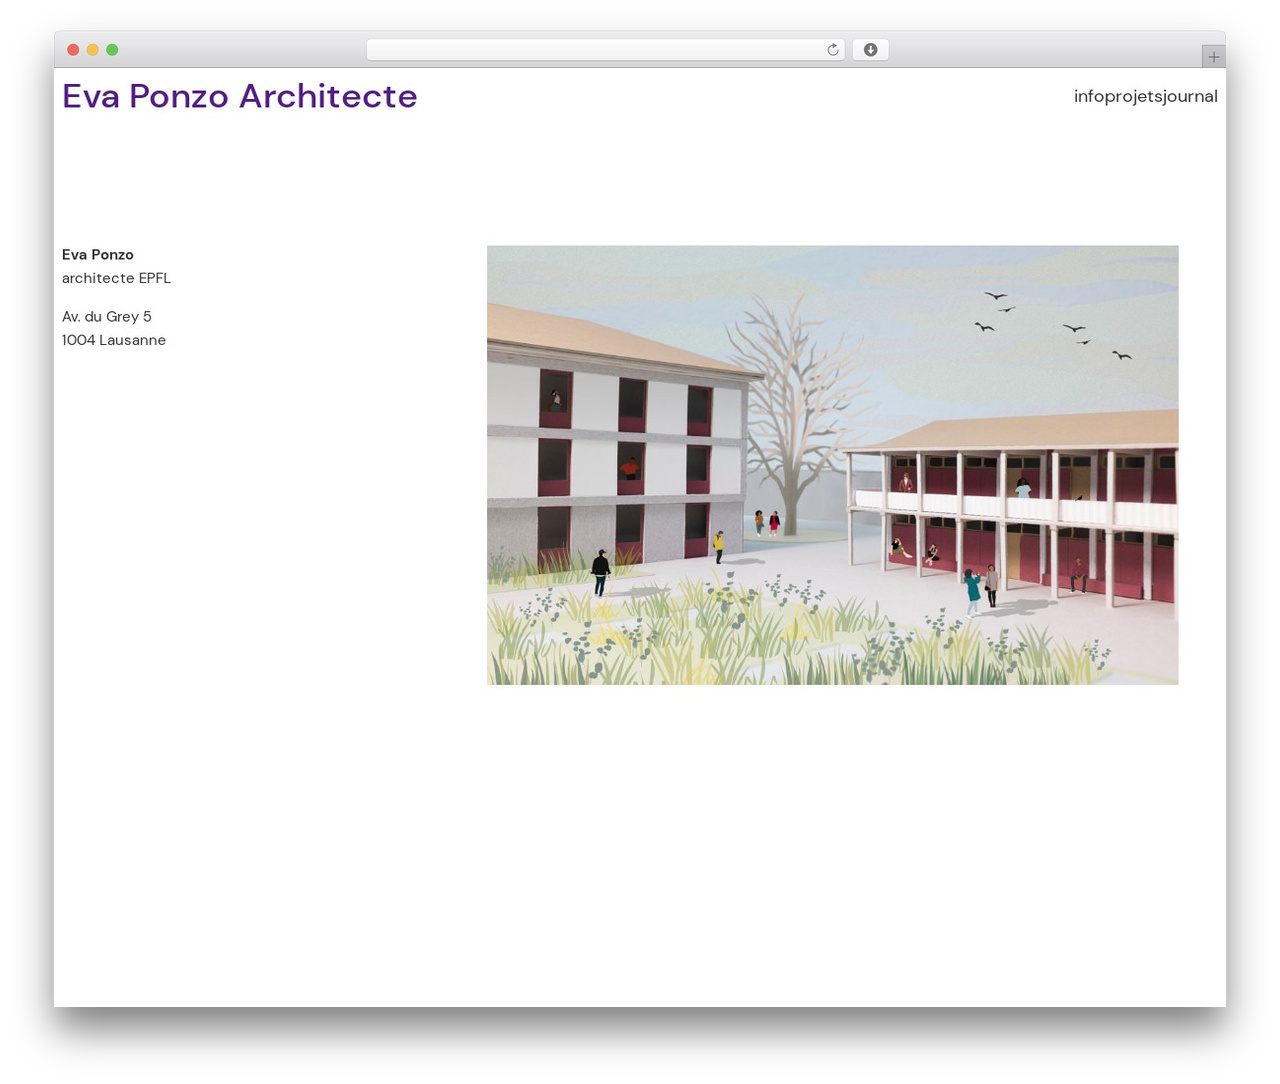
Task: Go to the info page
Action: pos(1089,96)
